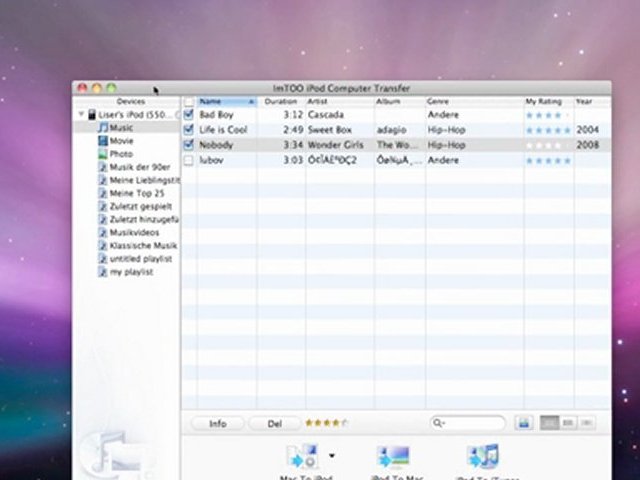Sort songs by the Name column header
The width and height of the screenshot is (640, 480).
222,102
